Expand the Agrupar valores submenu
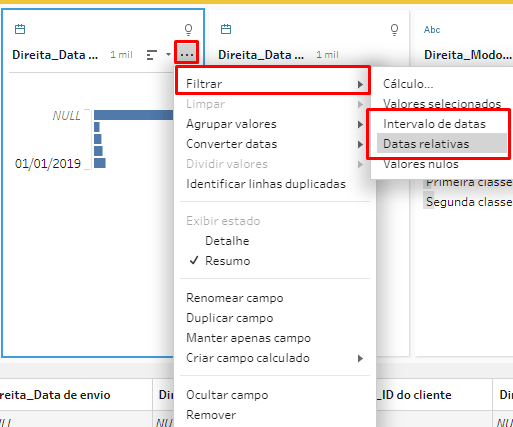 pos(275,124)
